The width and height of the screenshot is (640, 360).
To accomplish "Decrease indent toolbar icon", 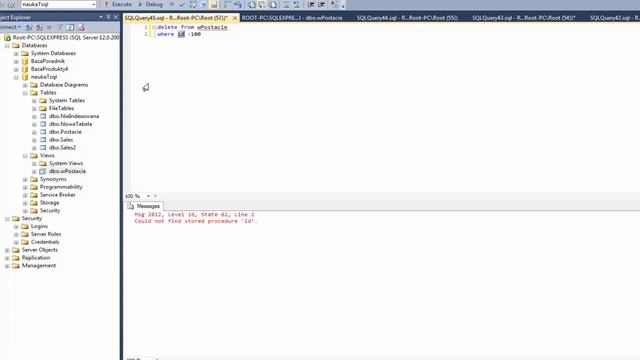I will (311, 4).
